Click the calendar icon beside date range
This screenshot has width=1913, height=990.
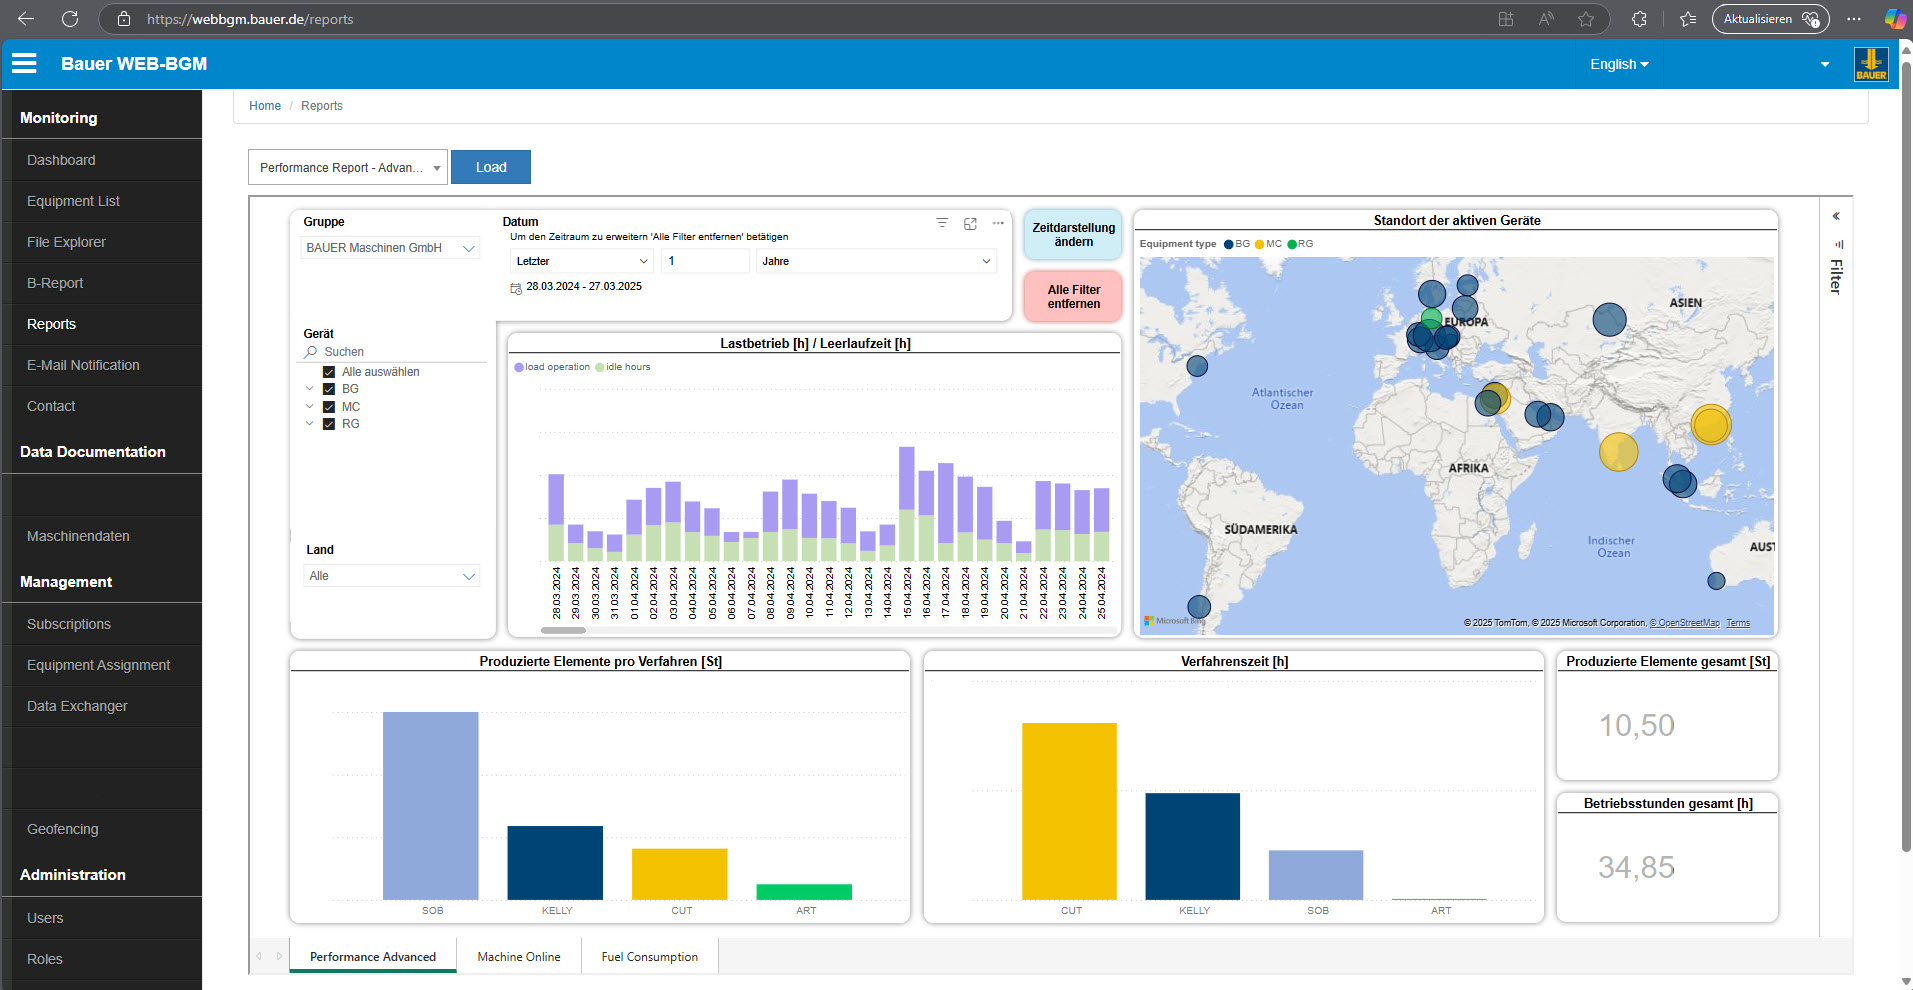(516, 288)
